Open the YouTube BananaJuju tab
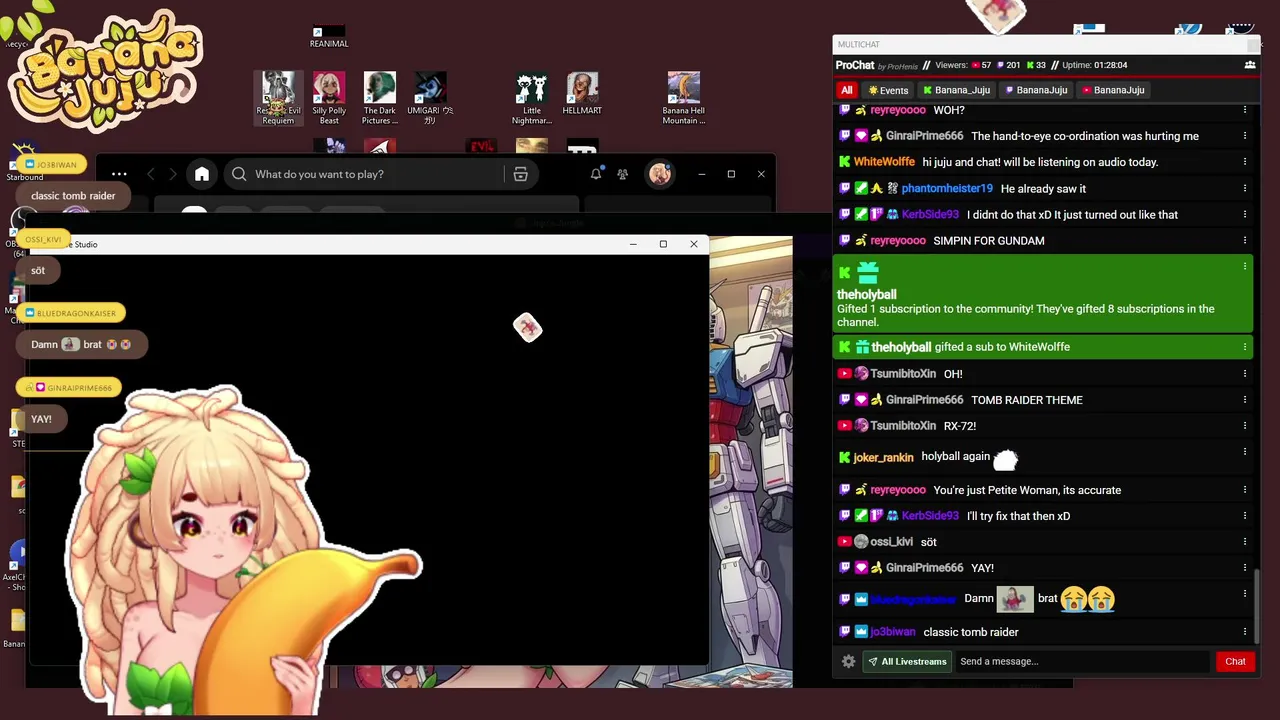Screen dimensions: 1280x720 1112,90
